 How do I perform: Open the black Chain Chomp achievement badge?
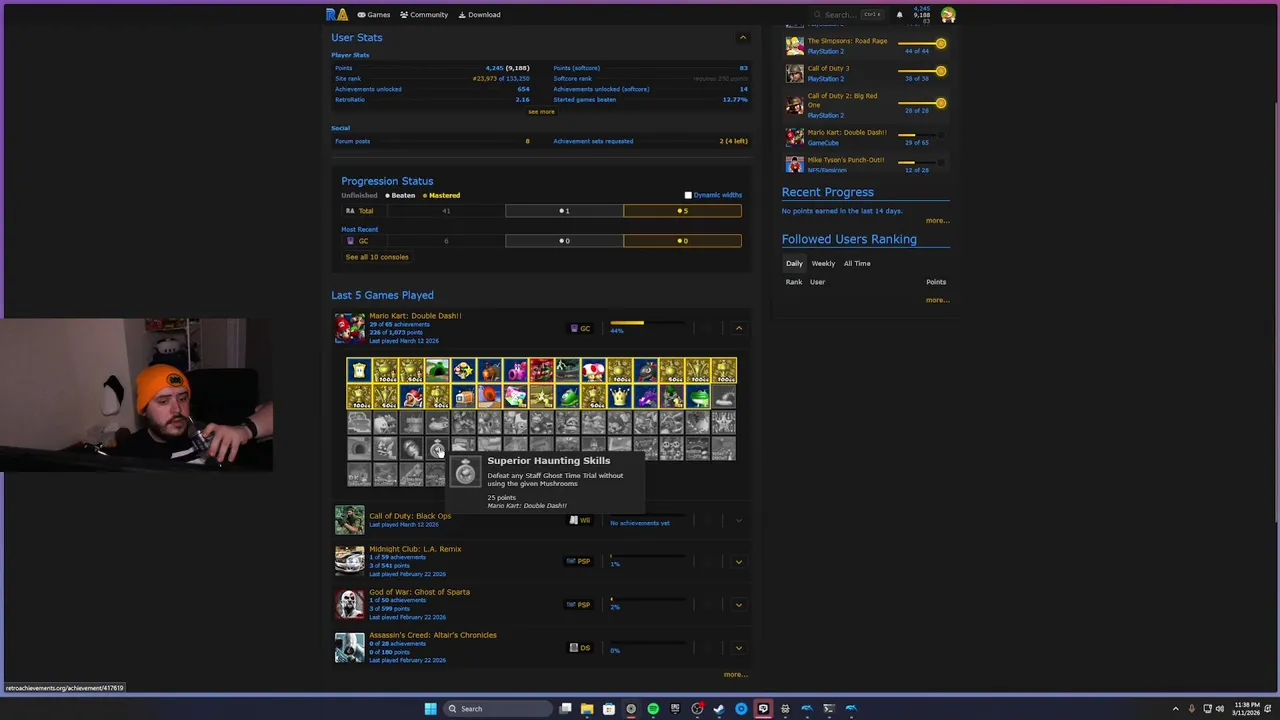(645, 371)
